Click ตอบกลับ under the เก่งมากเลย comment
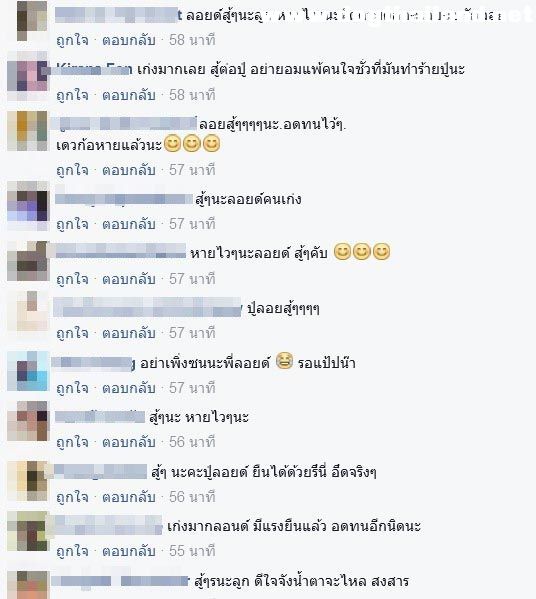This screenshot has width=536, height=599. (129, 95)
